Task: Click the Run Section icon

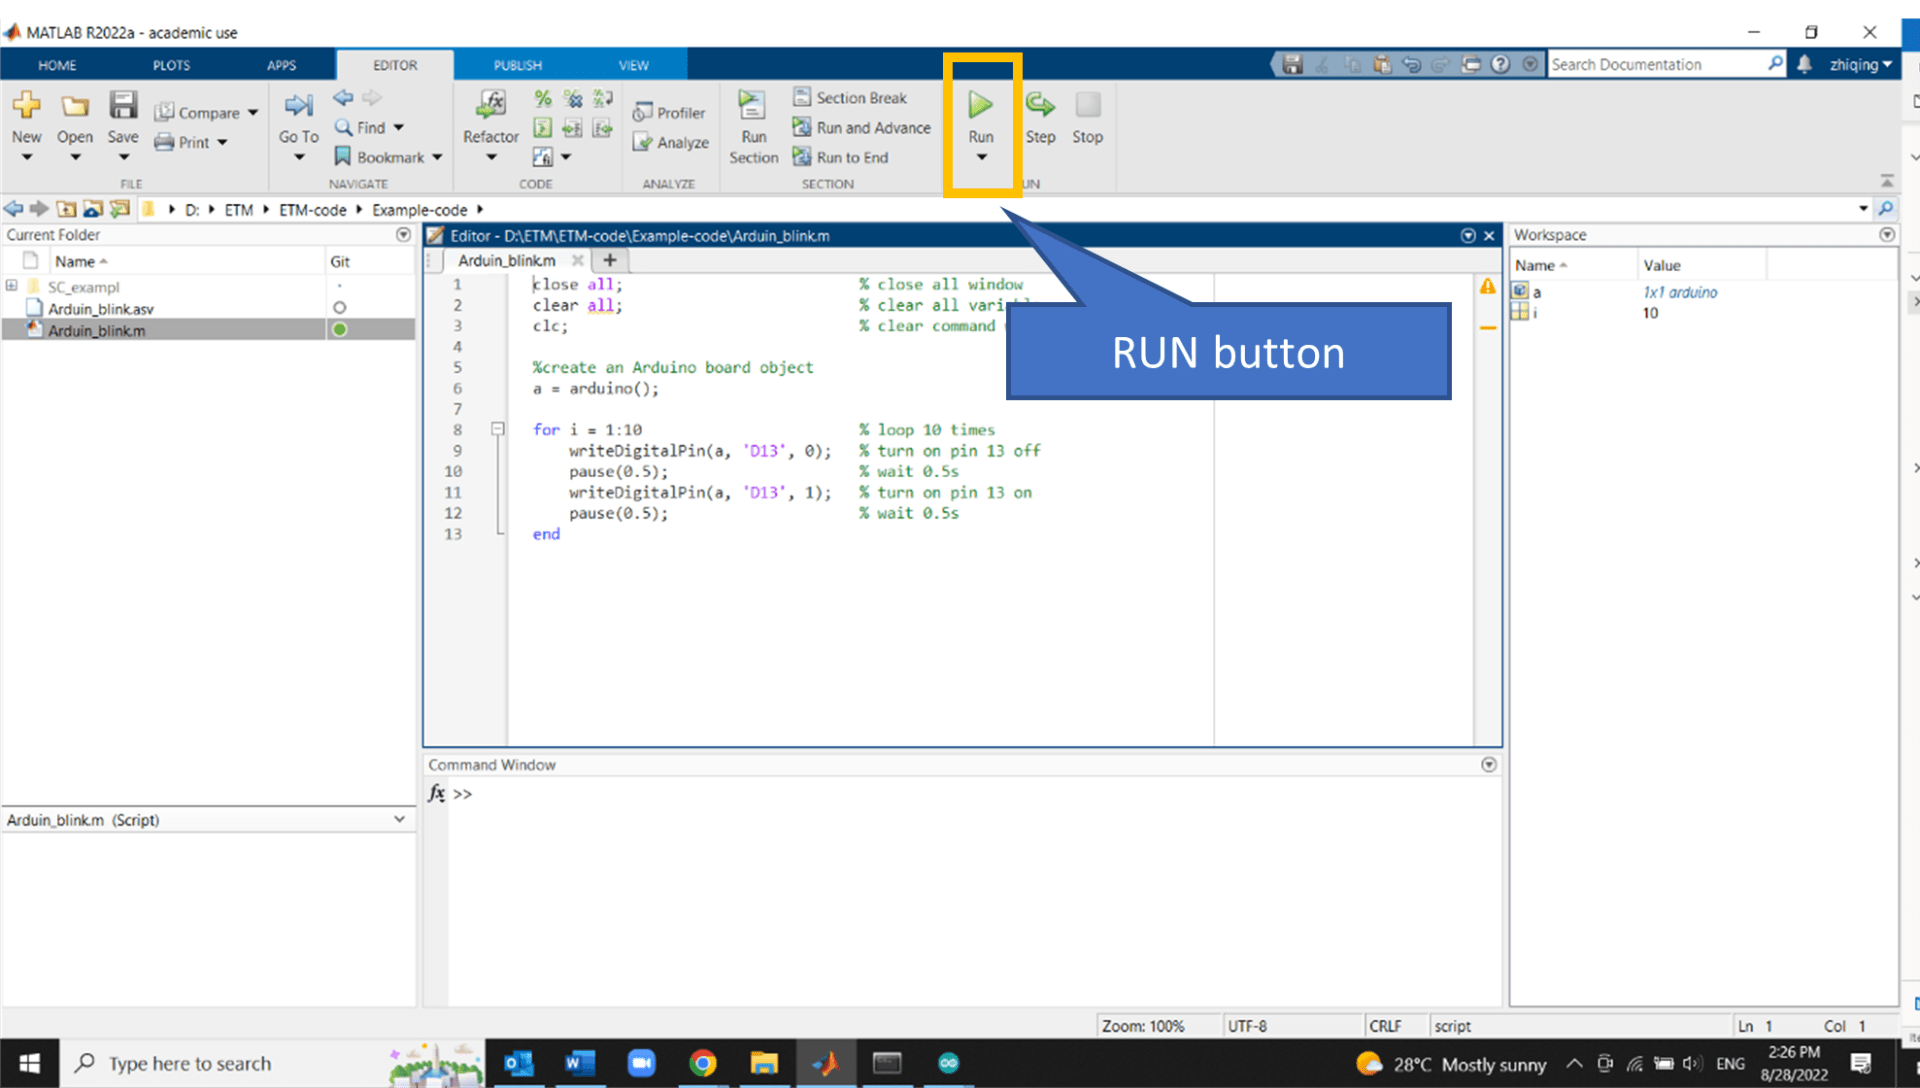Action: coord(752,105)
